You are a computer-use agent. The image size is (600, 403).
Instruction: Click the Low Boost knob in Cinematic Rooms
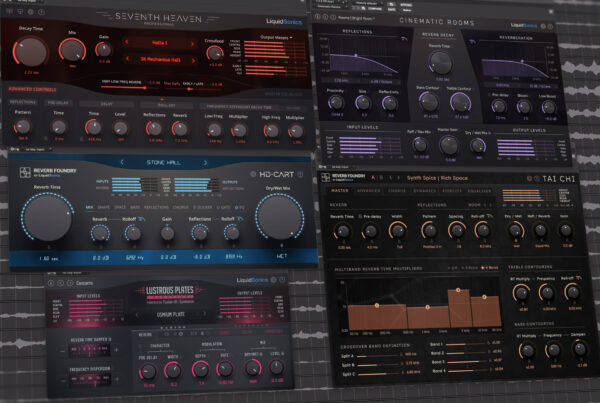click(x=549, y=108)
